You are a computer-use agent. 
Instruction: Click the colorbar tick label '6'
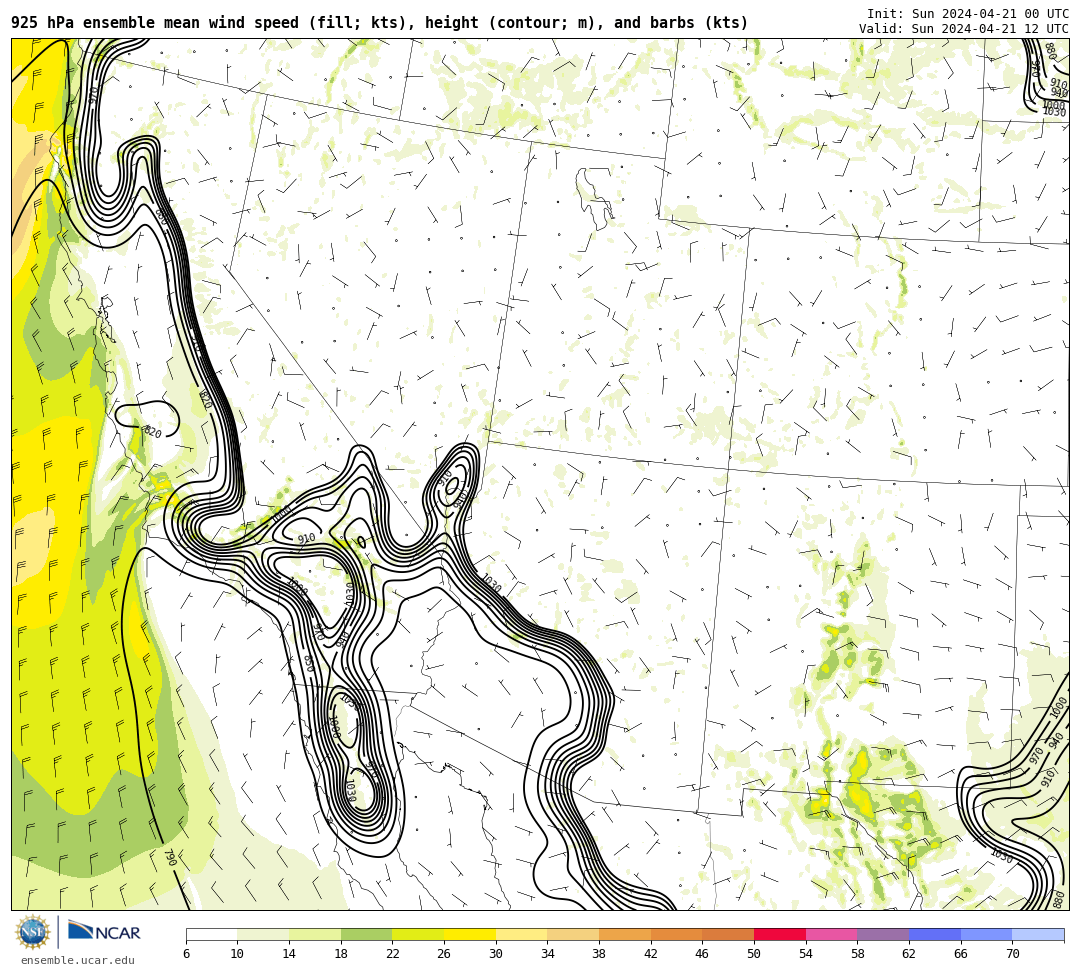[186, 954]
